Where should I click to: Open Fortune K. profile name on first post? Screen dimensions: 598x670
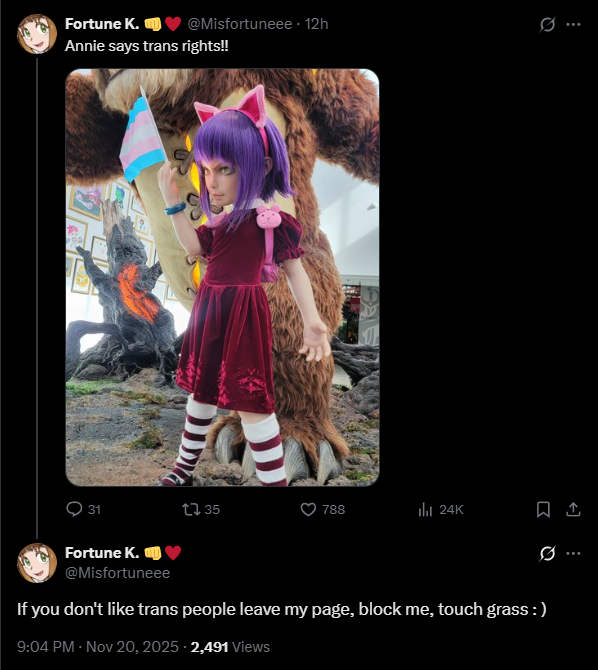[102, 24]
